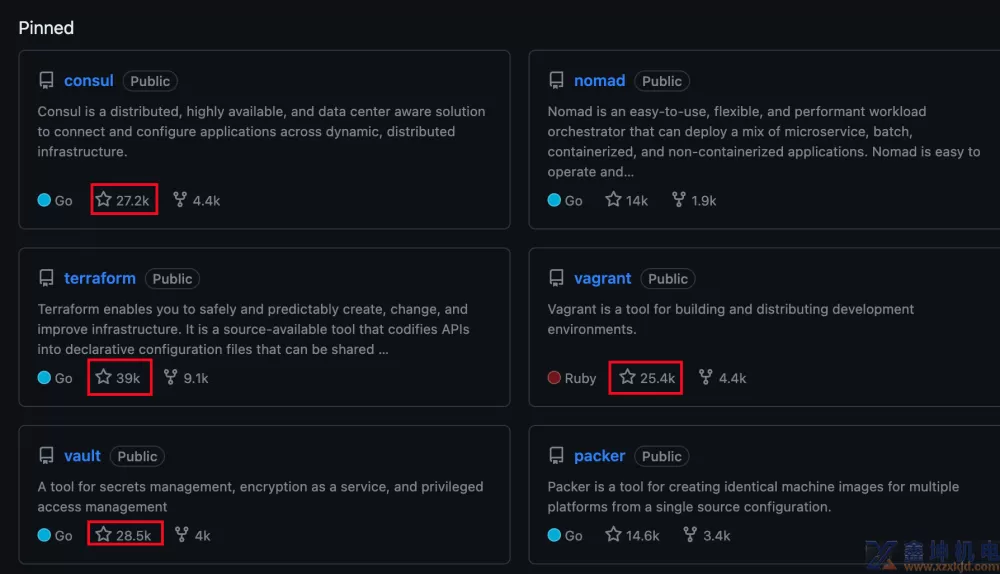Open the nomad repository link
The height and width of the screenshot is (574, 1000).
pyautogui.click(x=599, y=81)
